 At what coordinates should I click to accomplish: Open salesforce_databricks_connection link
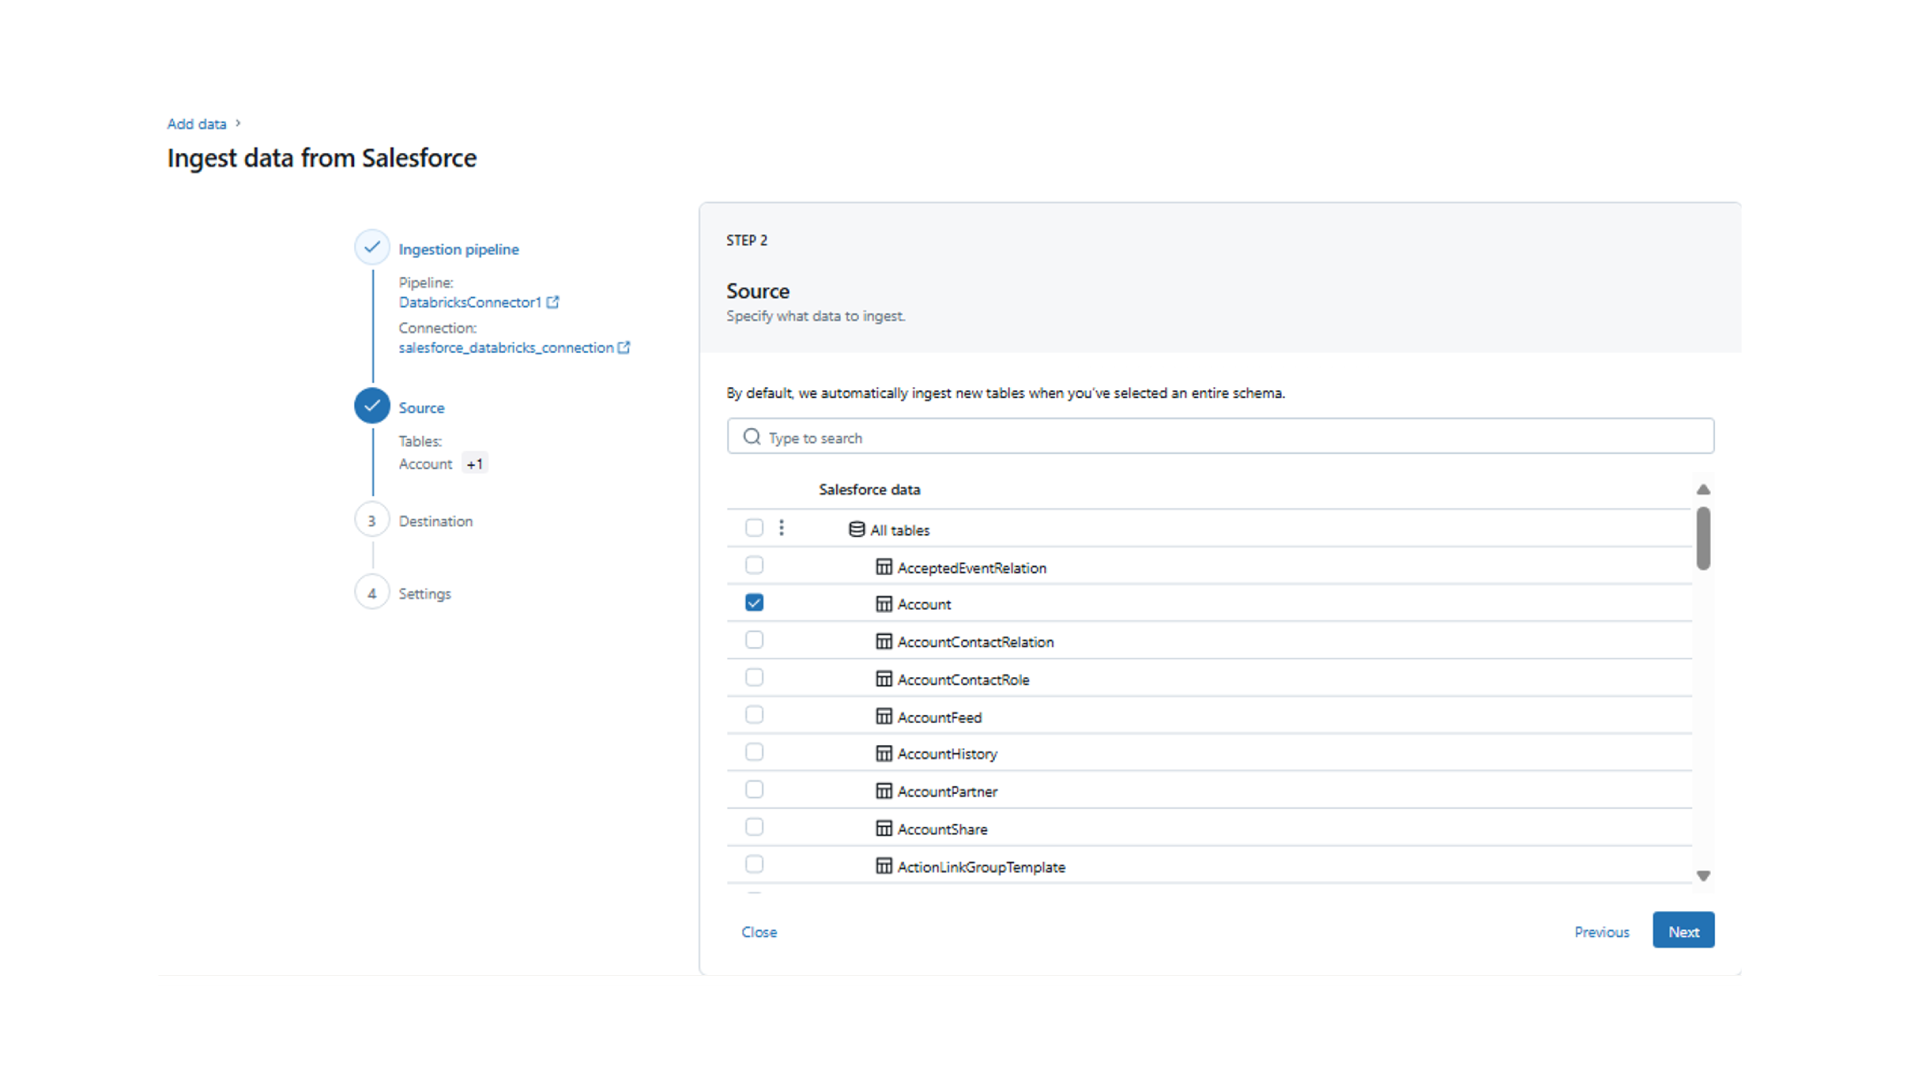point(506,347)
